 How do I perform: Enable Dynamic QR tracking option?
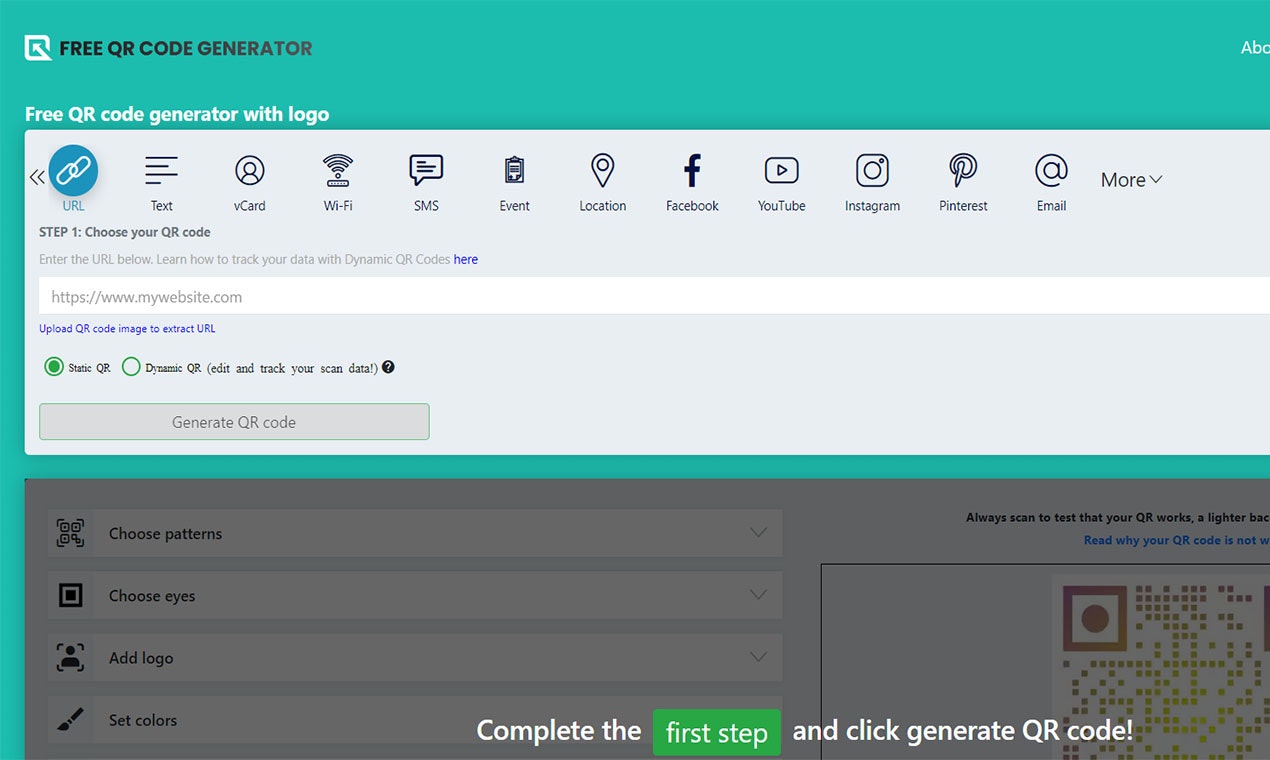tap(131, 366)
